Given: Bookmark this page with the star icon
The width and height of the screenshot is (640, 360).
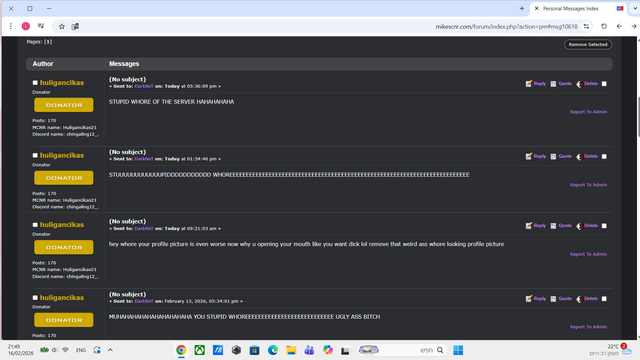Looking at the screenshot, I should pos(62,27).
